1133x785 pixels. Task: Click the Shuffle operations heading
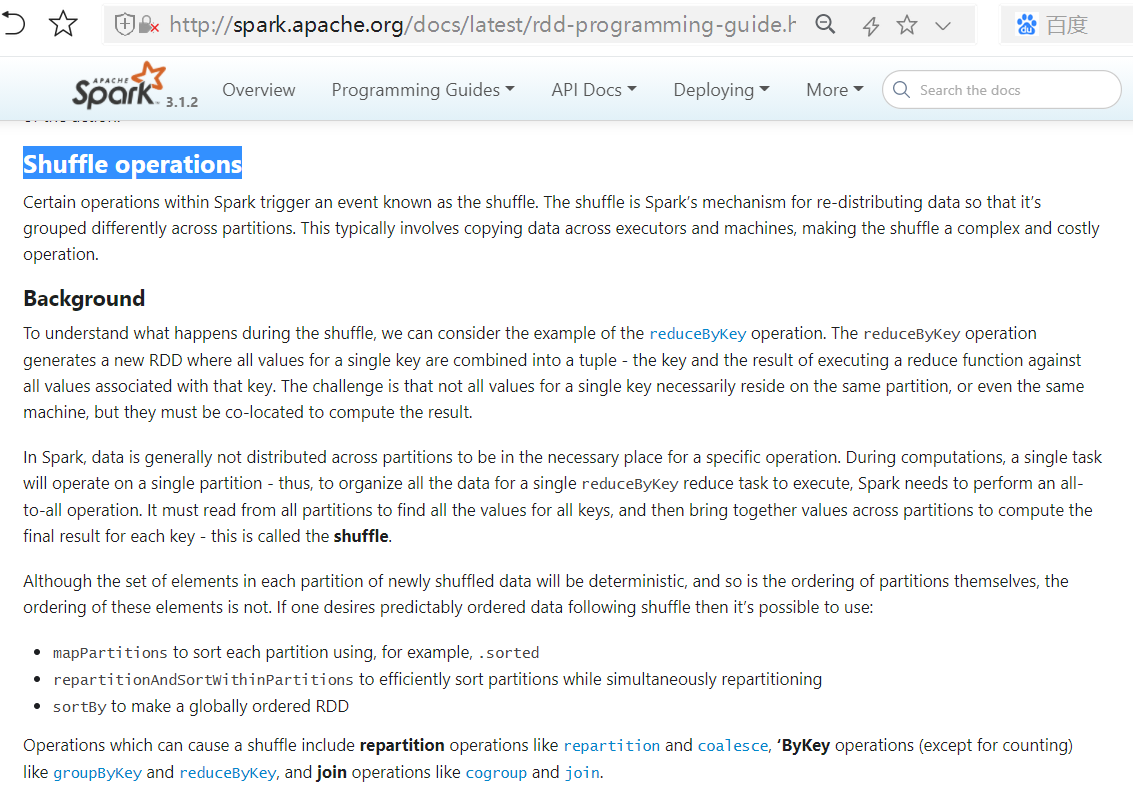click(x=132, y=164)
